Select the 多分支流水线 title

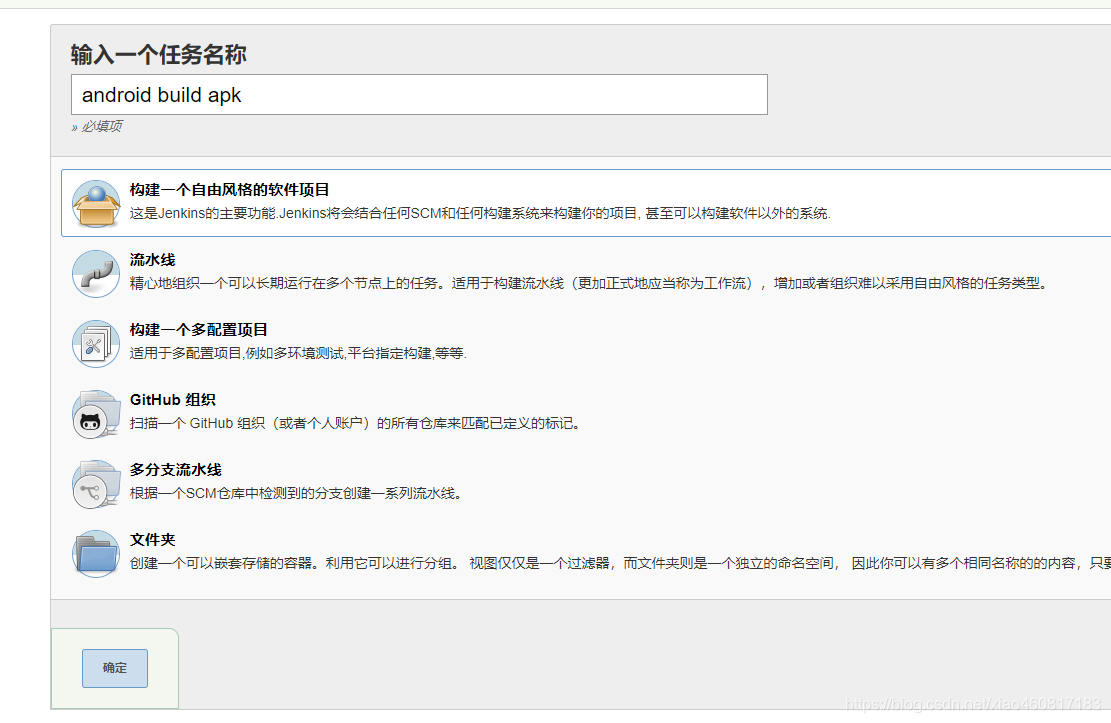point(176,470)
